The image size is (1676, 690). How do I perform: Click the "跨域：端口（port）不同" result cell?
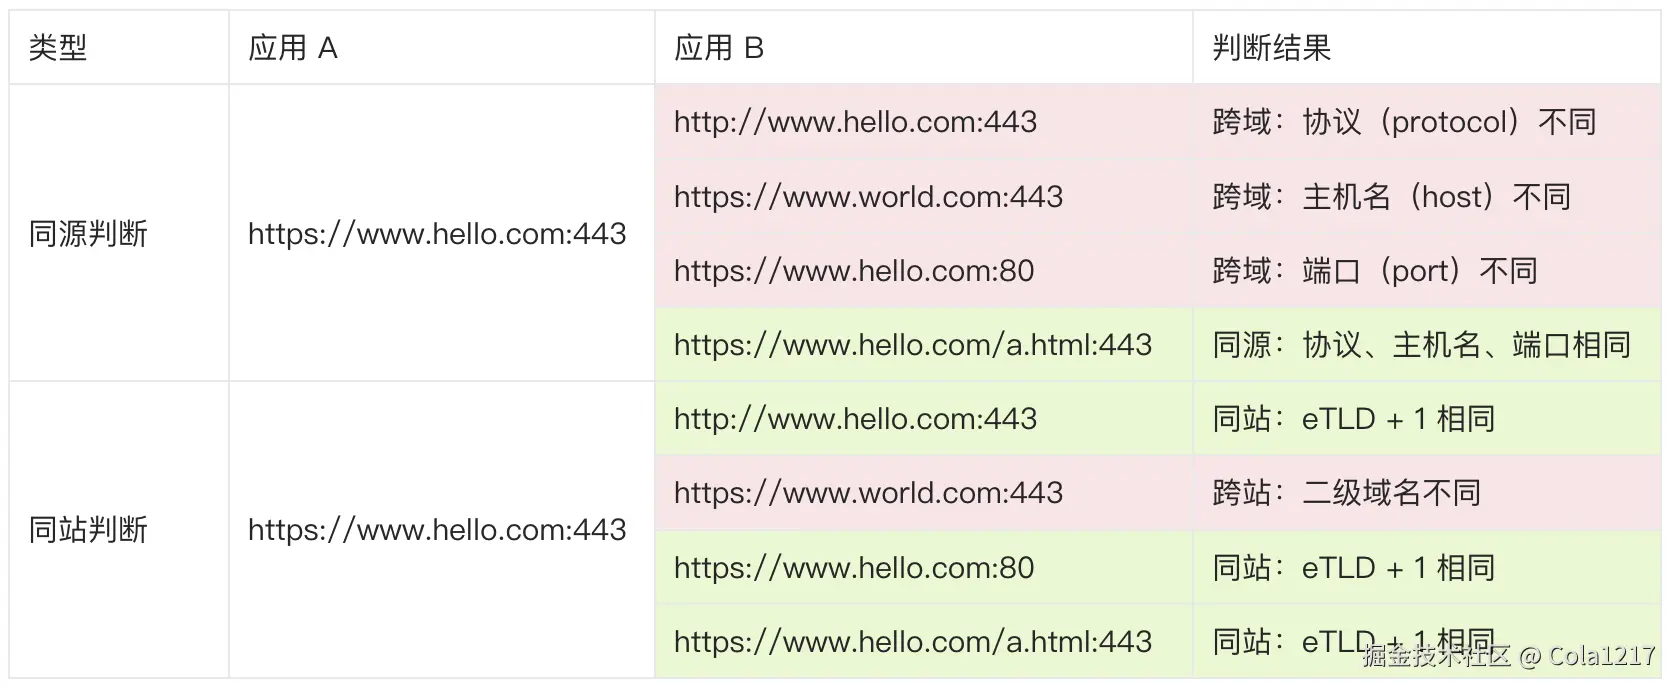pyautogui.click(x=1374, y=271)
